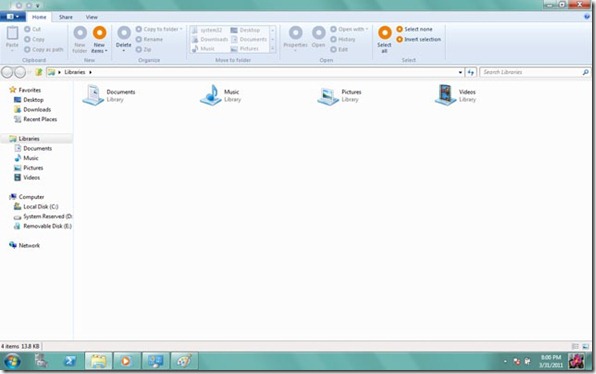Switch to large icons view via status bar icon

point(585,347)
